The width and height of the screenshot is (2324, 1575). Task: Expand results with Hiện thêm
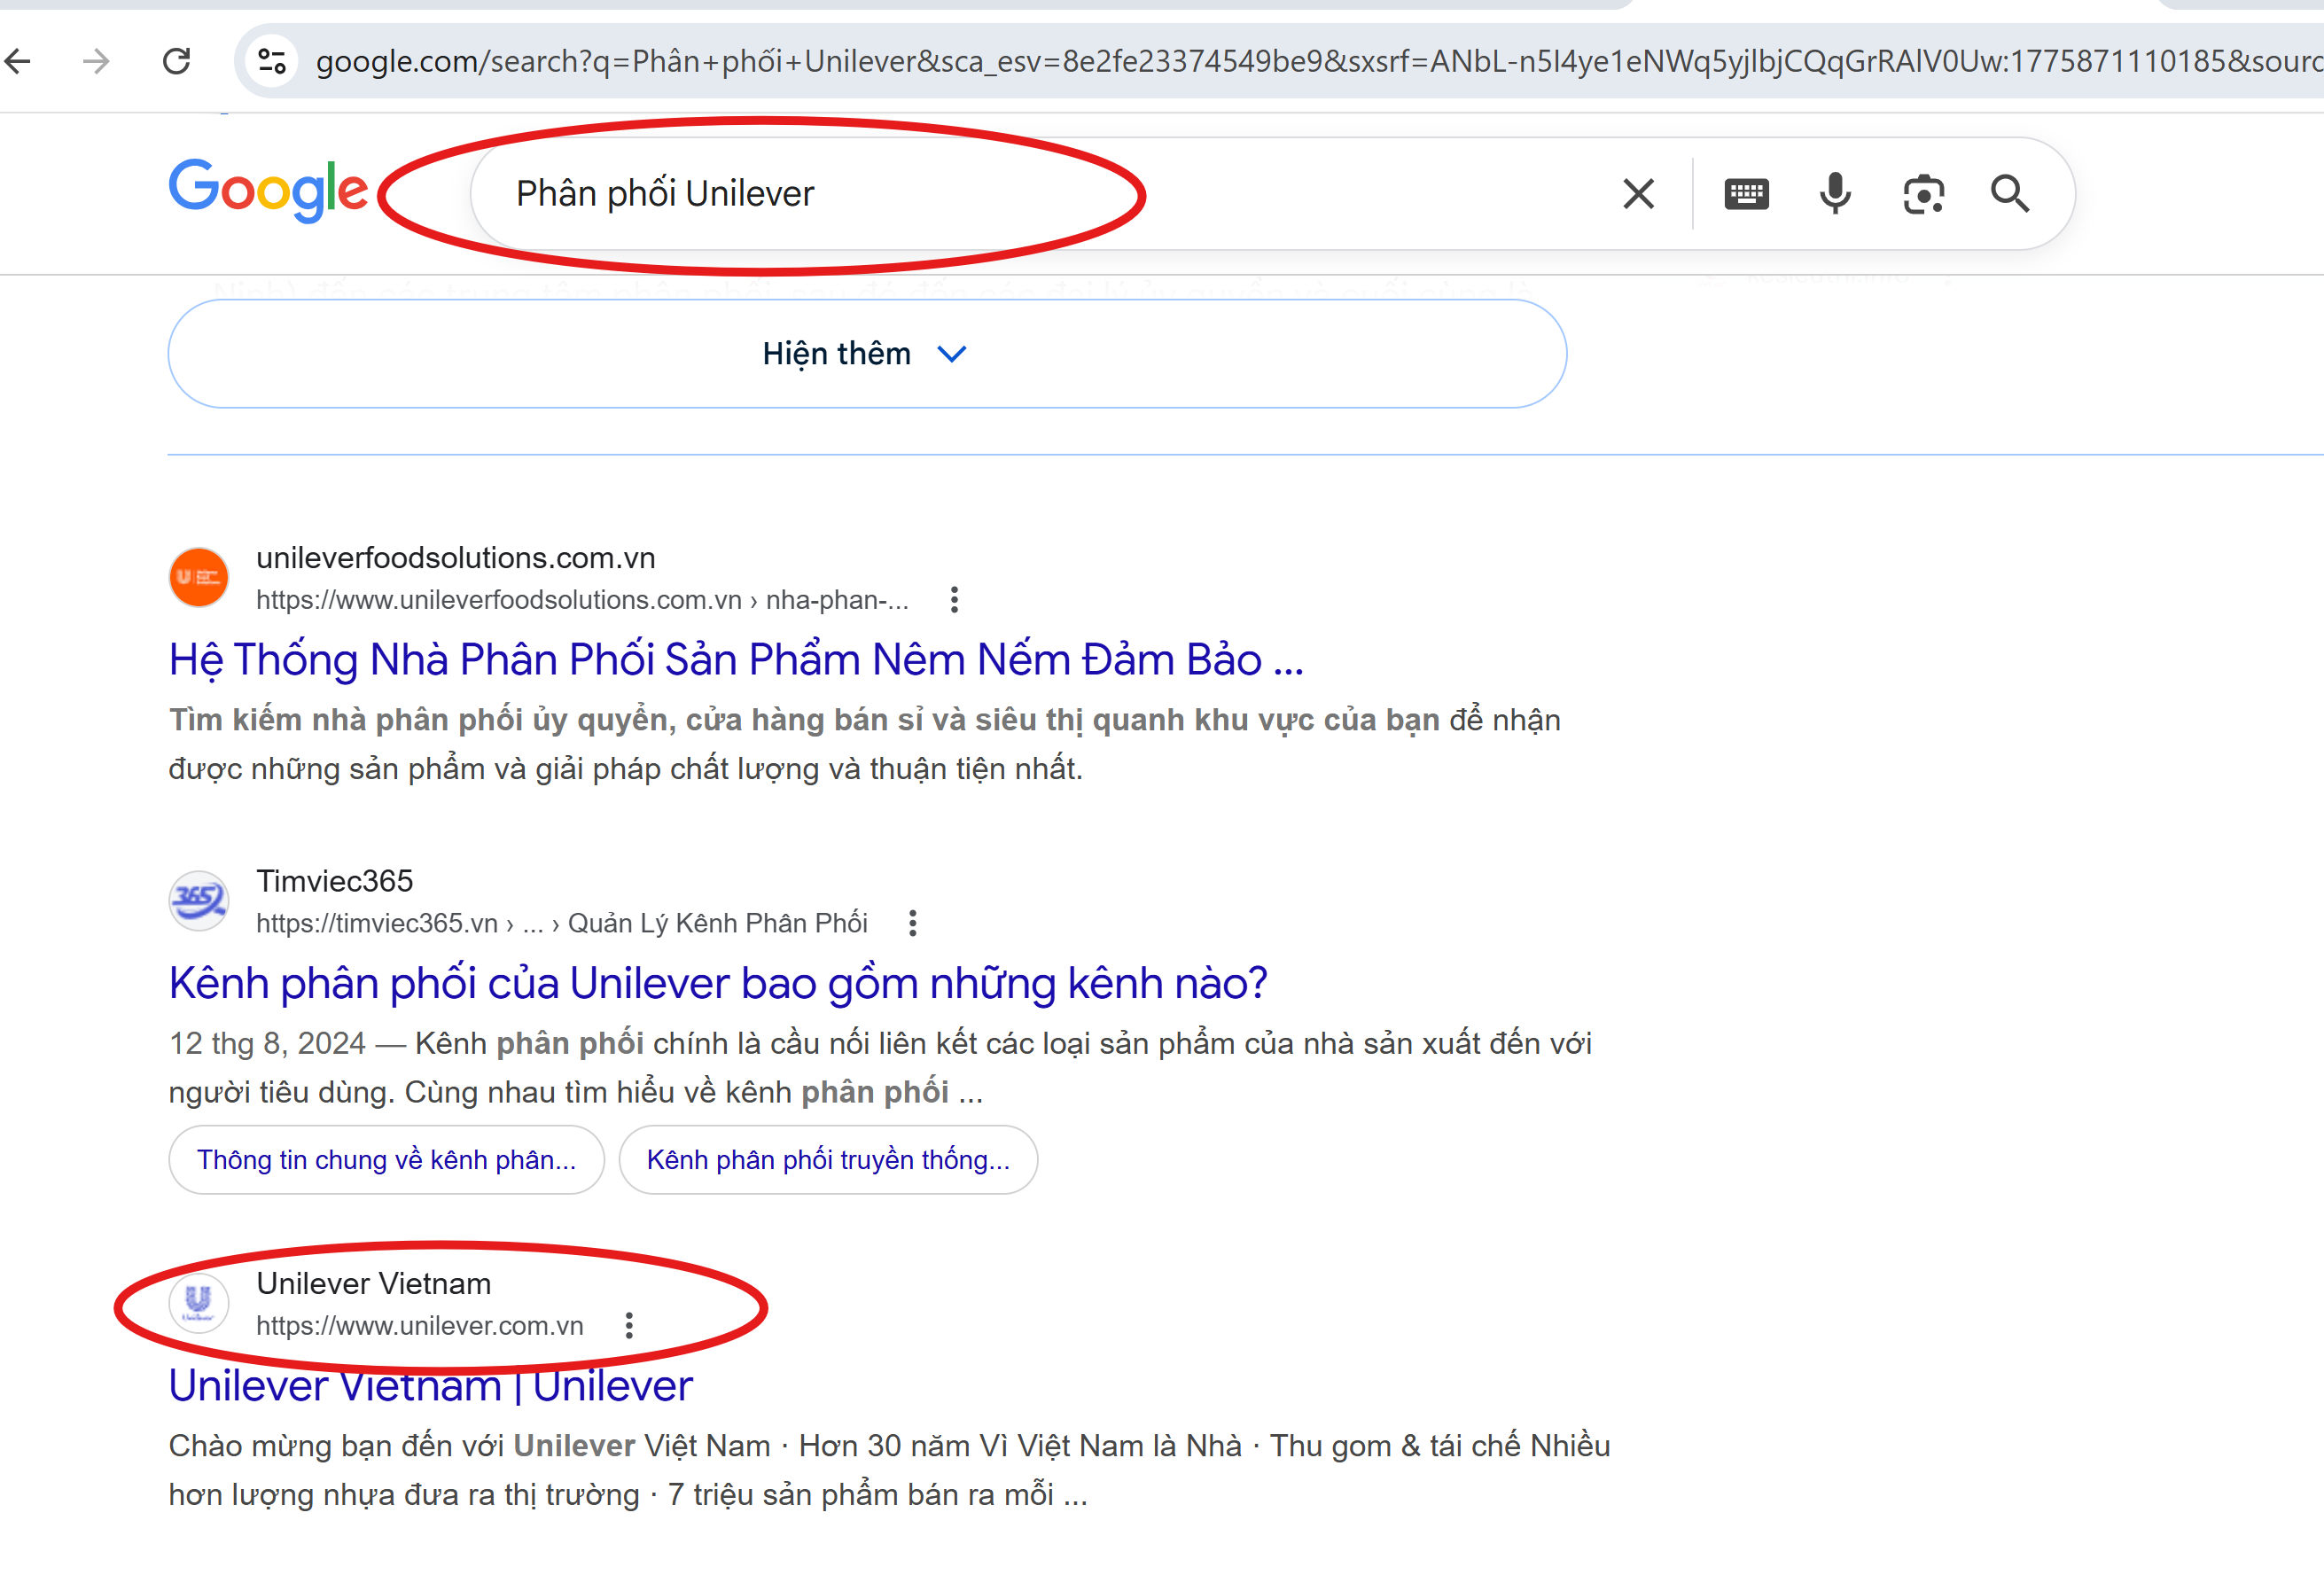[866, 354]
